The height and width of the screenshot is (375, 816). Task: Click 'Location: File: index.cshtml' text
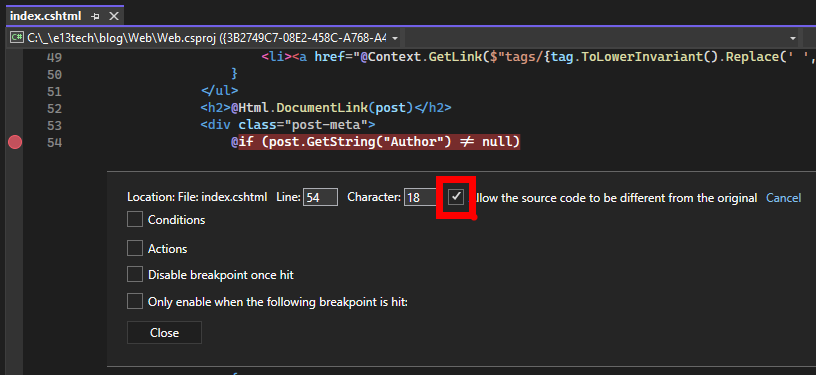tap(197, 198)
